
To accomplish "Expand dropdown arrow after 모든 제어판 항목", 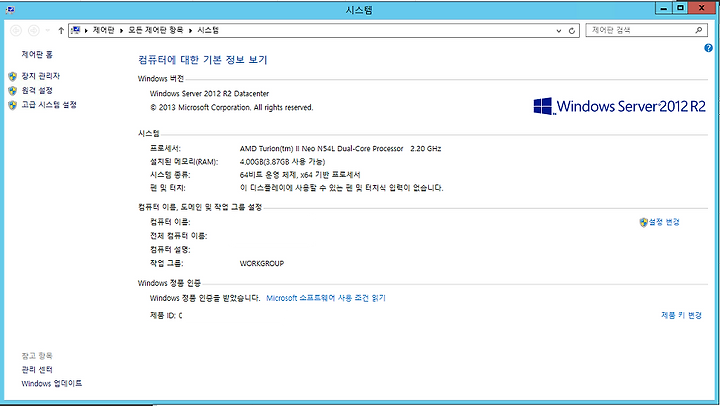I will (190, 30).
